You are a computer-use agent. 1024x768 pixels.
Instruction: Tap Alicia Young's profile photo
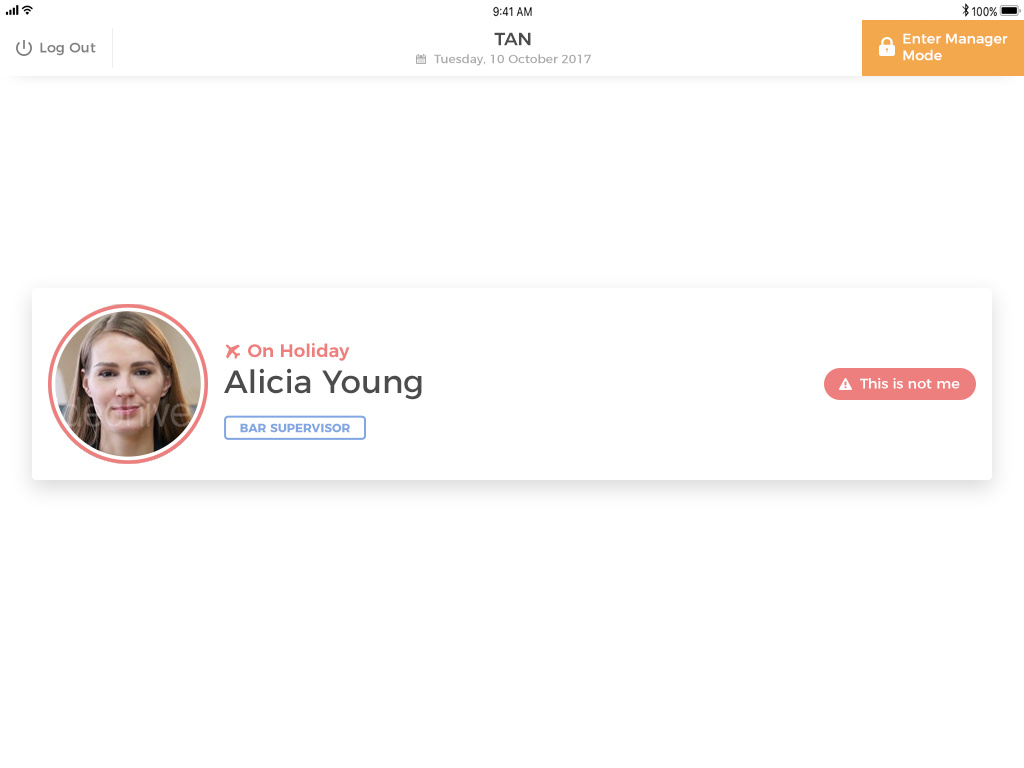pyautogui.click(x=128, y=384)
